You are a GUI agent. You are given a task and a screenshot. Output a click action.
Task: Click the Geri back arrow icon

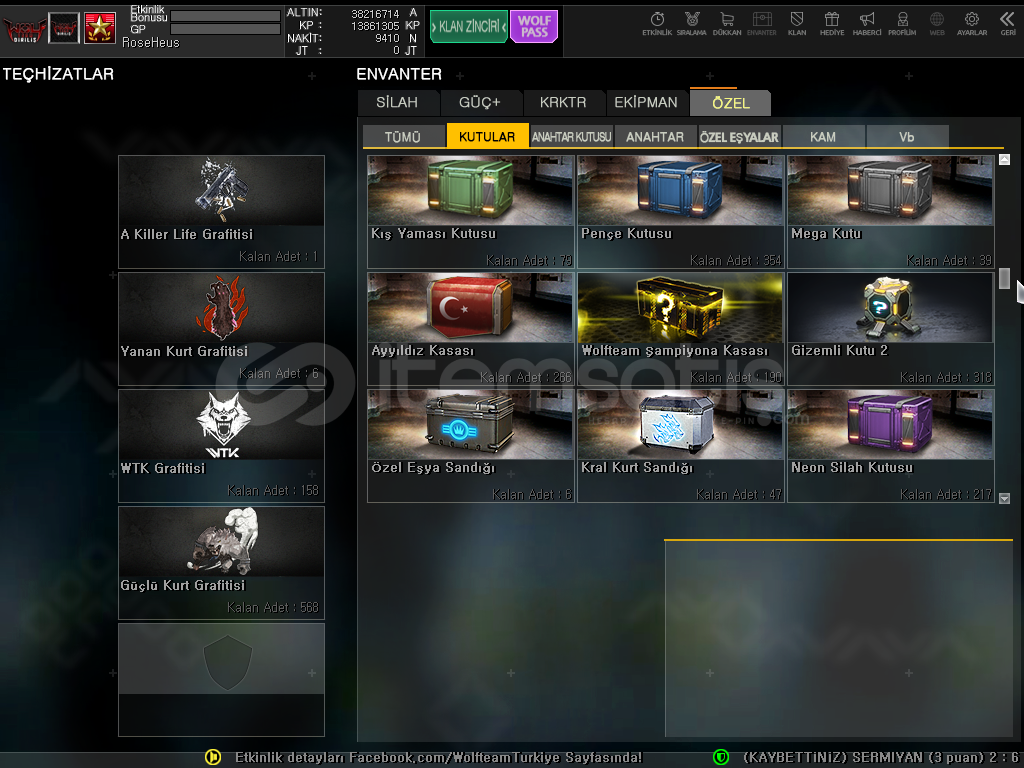tap(1008, 24)
